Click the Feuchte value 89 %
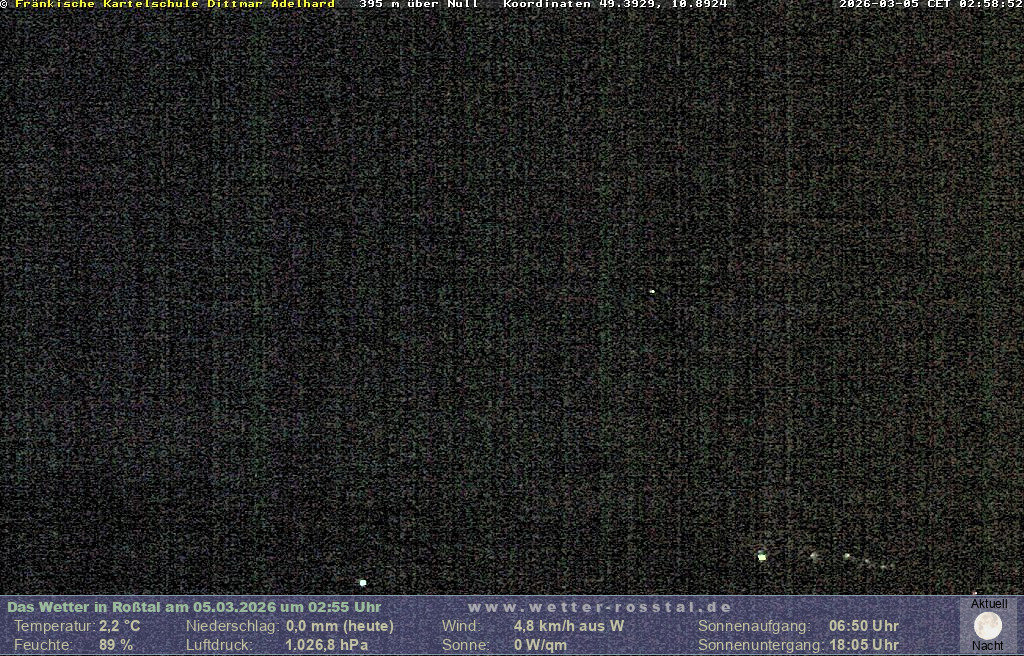The image size is (1024, 656). [116, 645]
